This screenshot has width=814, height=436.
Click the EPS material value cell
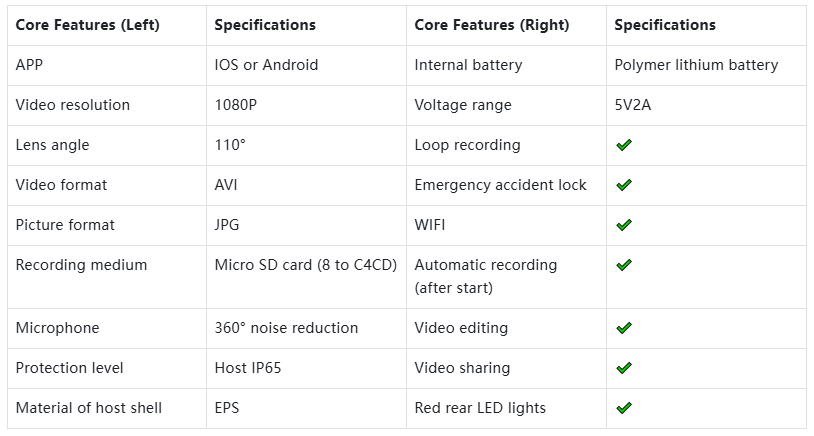229,408
